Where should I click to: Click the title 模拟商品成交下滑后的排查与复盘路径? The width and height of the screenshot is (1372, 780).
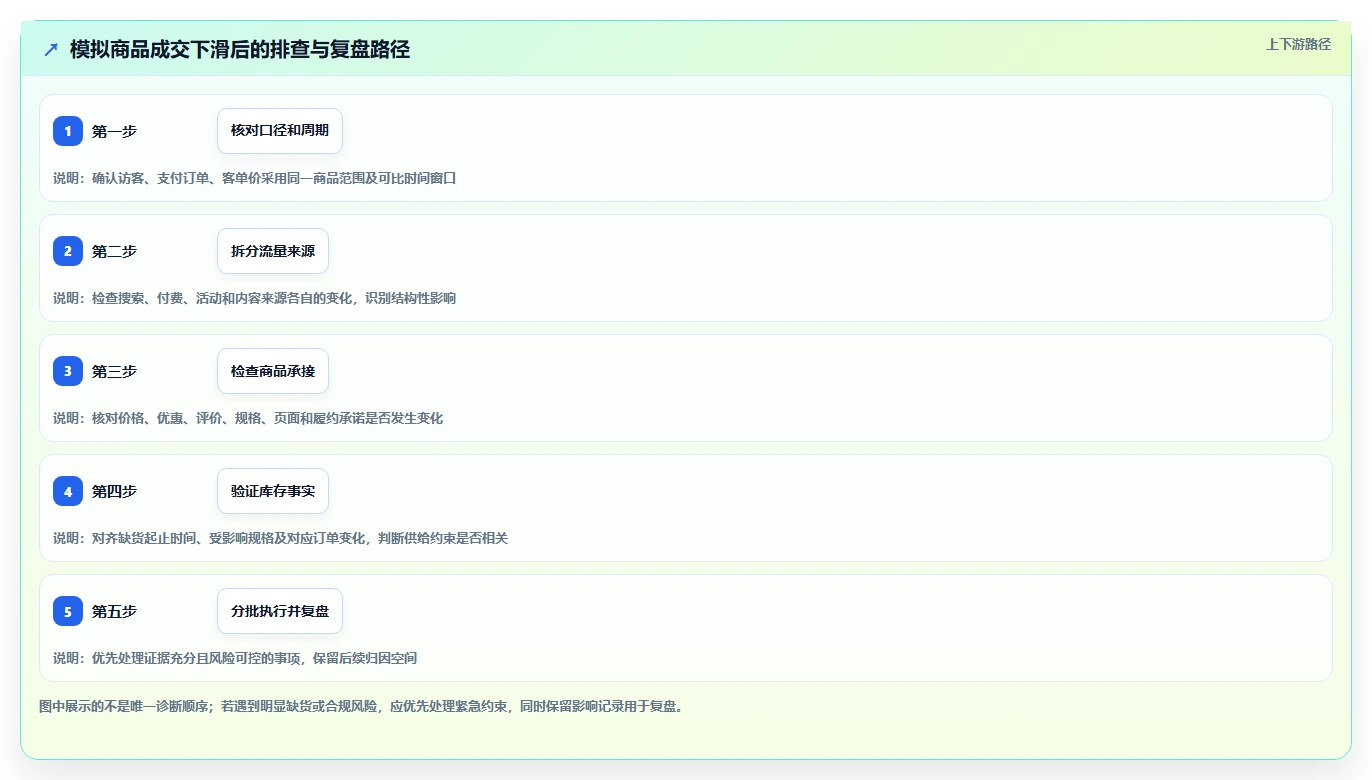[240, 49]
